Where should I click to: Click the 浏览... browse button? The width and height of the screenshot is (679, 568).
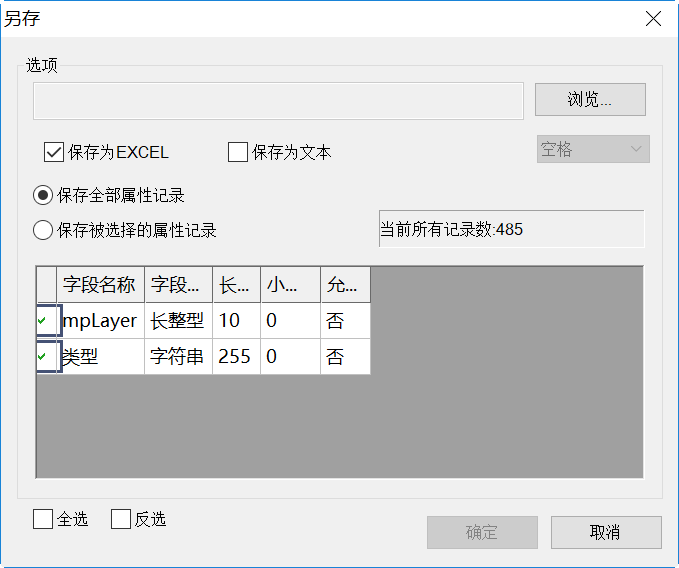point(590,100)
